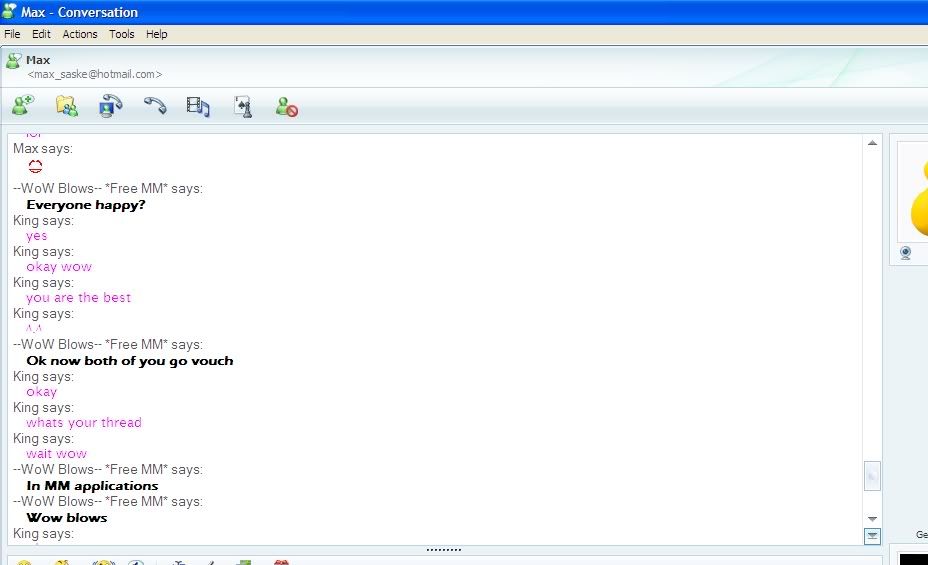The width and height of the screenshot is (928, 565).
Task: Click the 'Max - Conversation' window title
Action: [79, 12]
